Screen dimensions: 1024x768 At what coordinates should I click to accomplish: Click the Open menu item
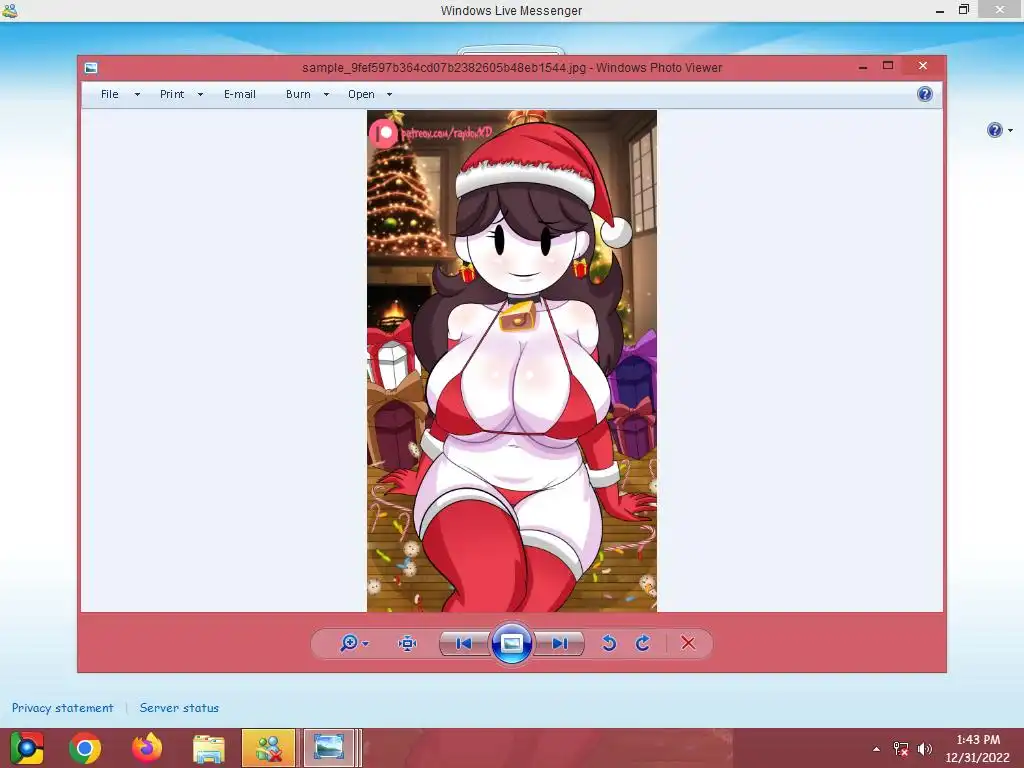pyautogui.click(x=361, y=94)
